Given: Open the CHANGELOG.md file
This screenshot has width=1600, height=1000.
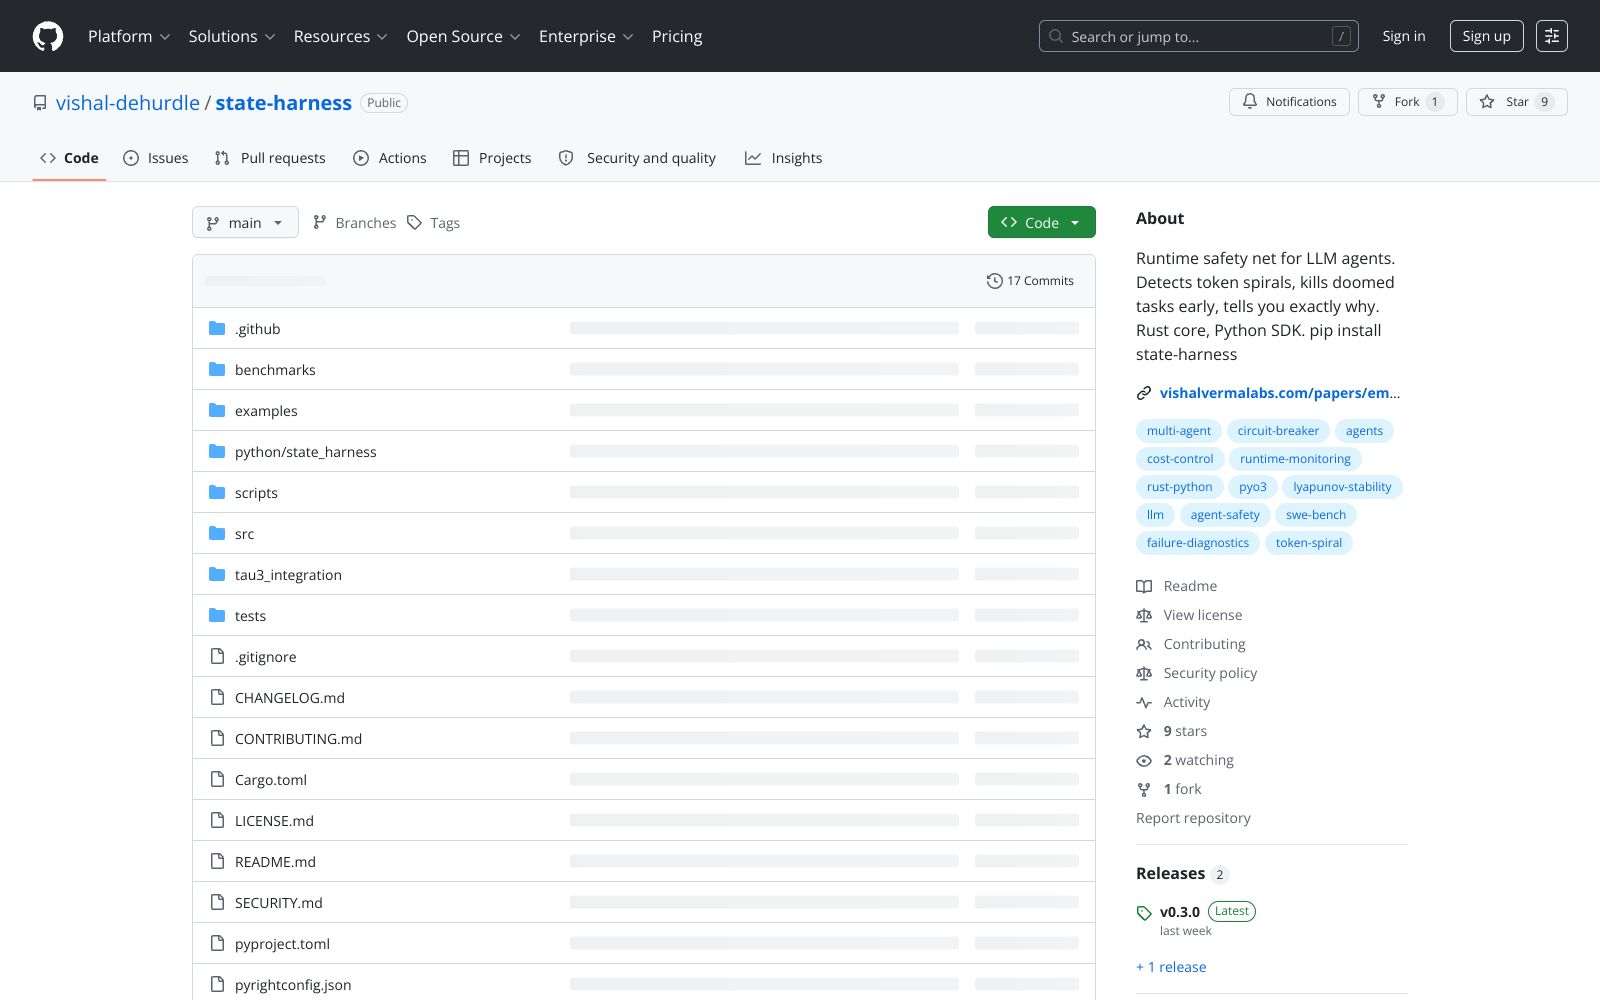Looking at the screenshot, I should point(290,698).
